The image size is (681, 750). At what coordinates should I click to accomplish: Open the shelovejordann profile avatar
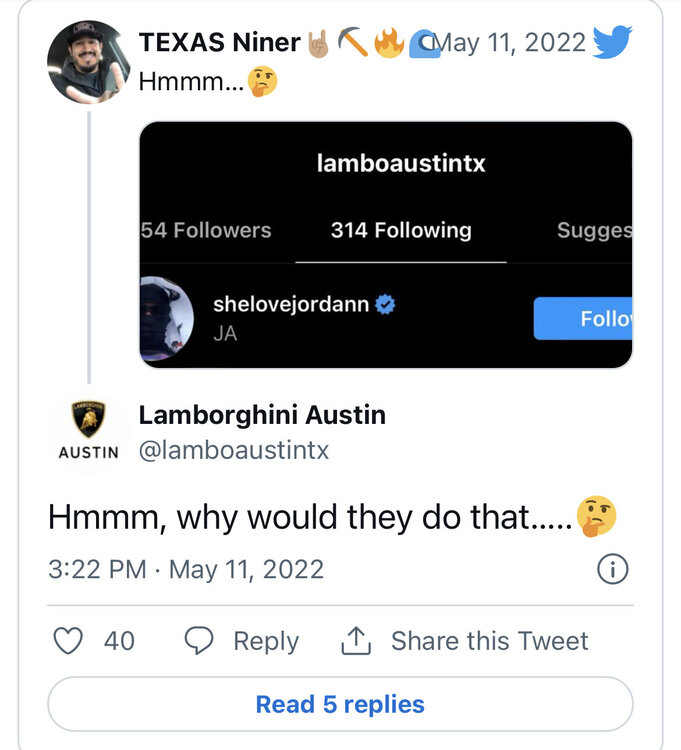click(x=166, y=318)
